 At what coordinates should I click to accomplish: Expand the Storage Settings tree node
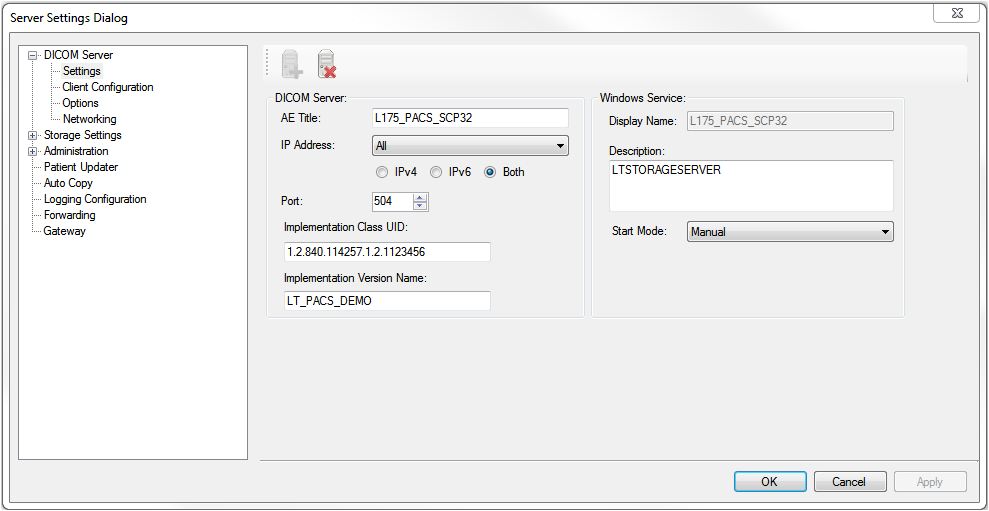pos(33,136)
